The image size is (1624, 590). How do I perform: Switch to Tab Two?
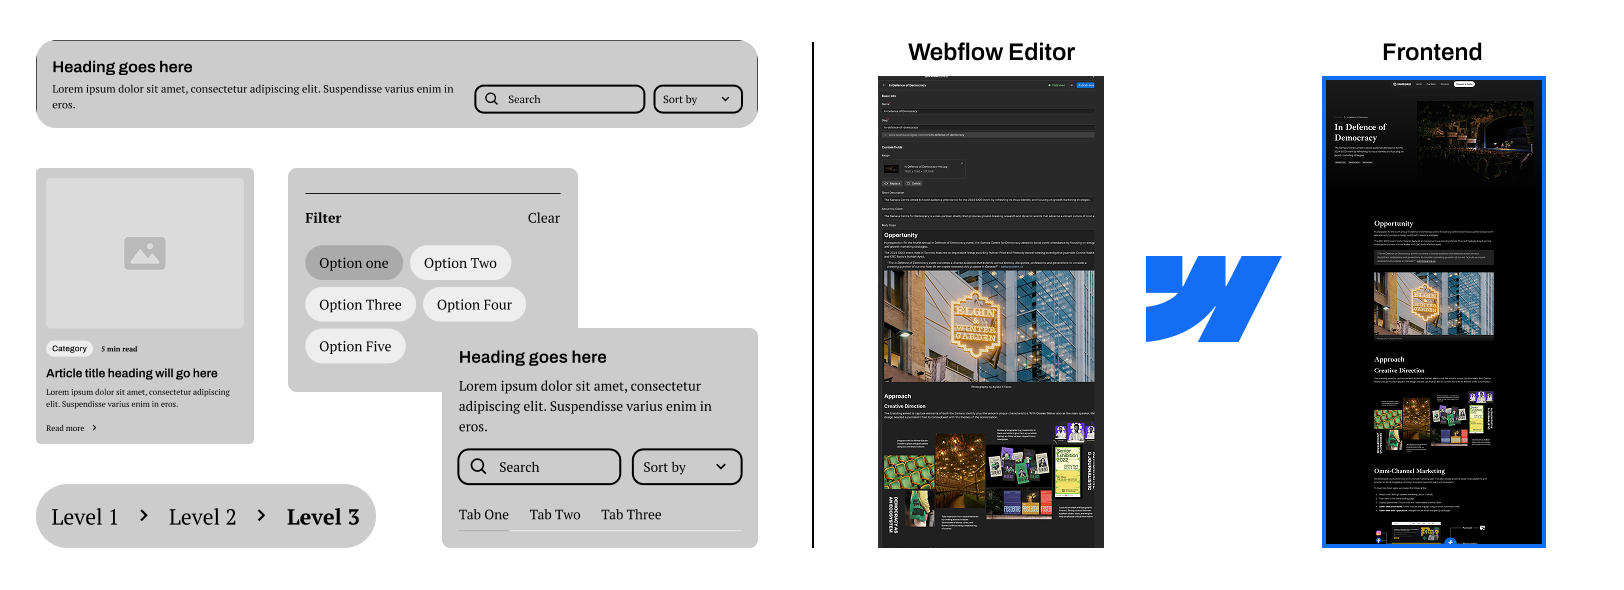555,515
